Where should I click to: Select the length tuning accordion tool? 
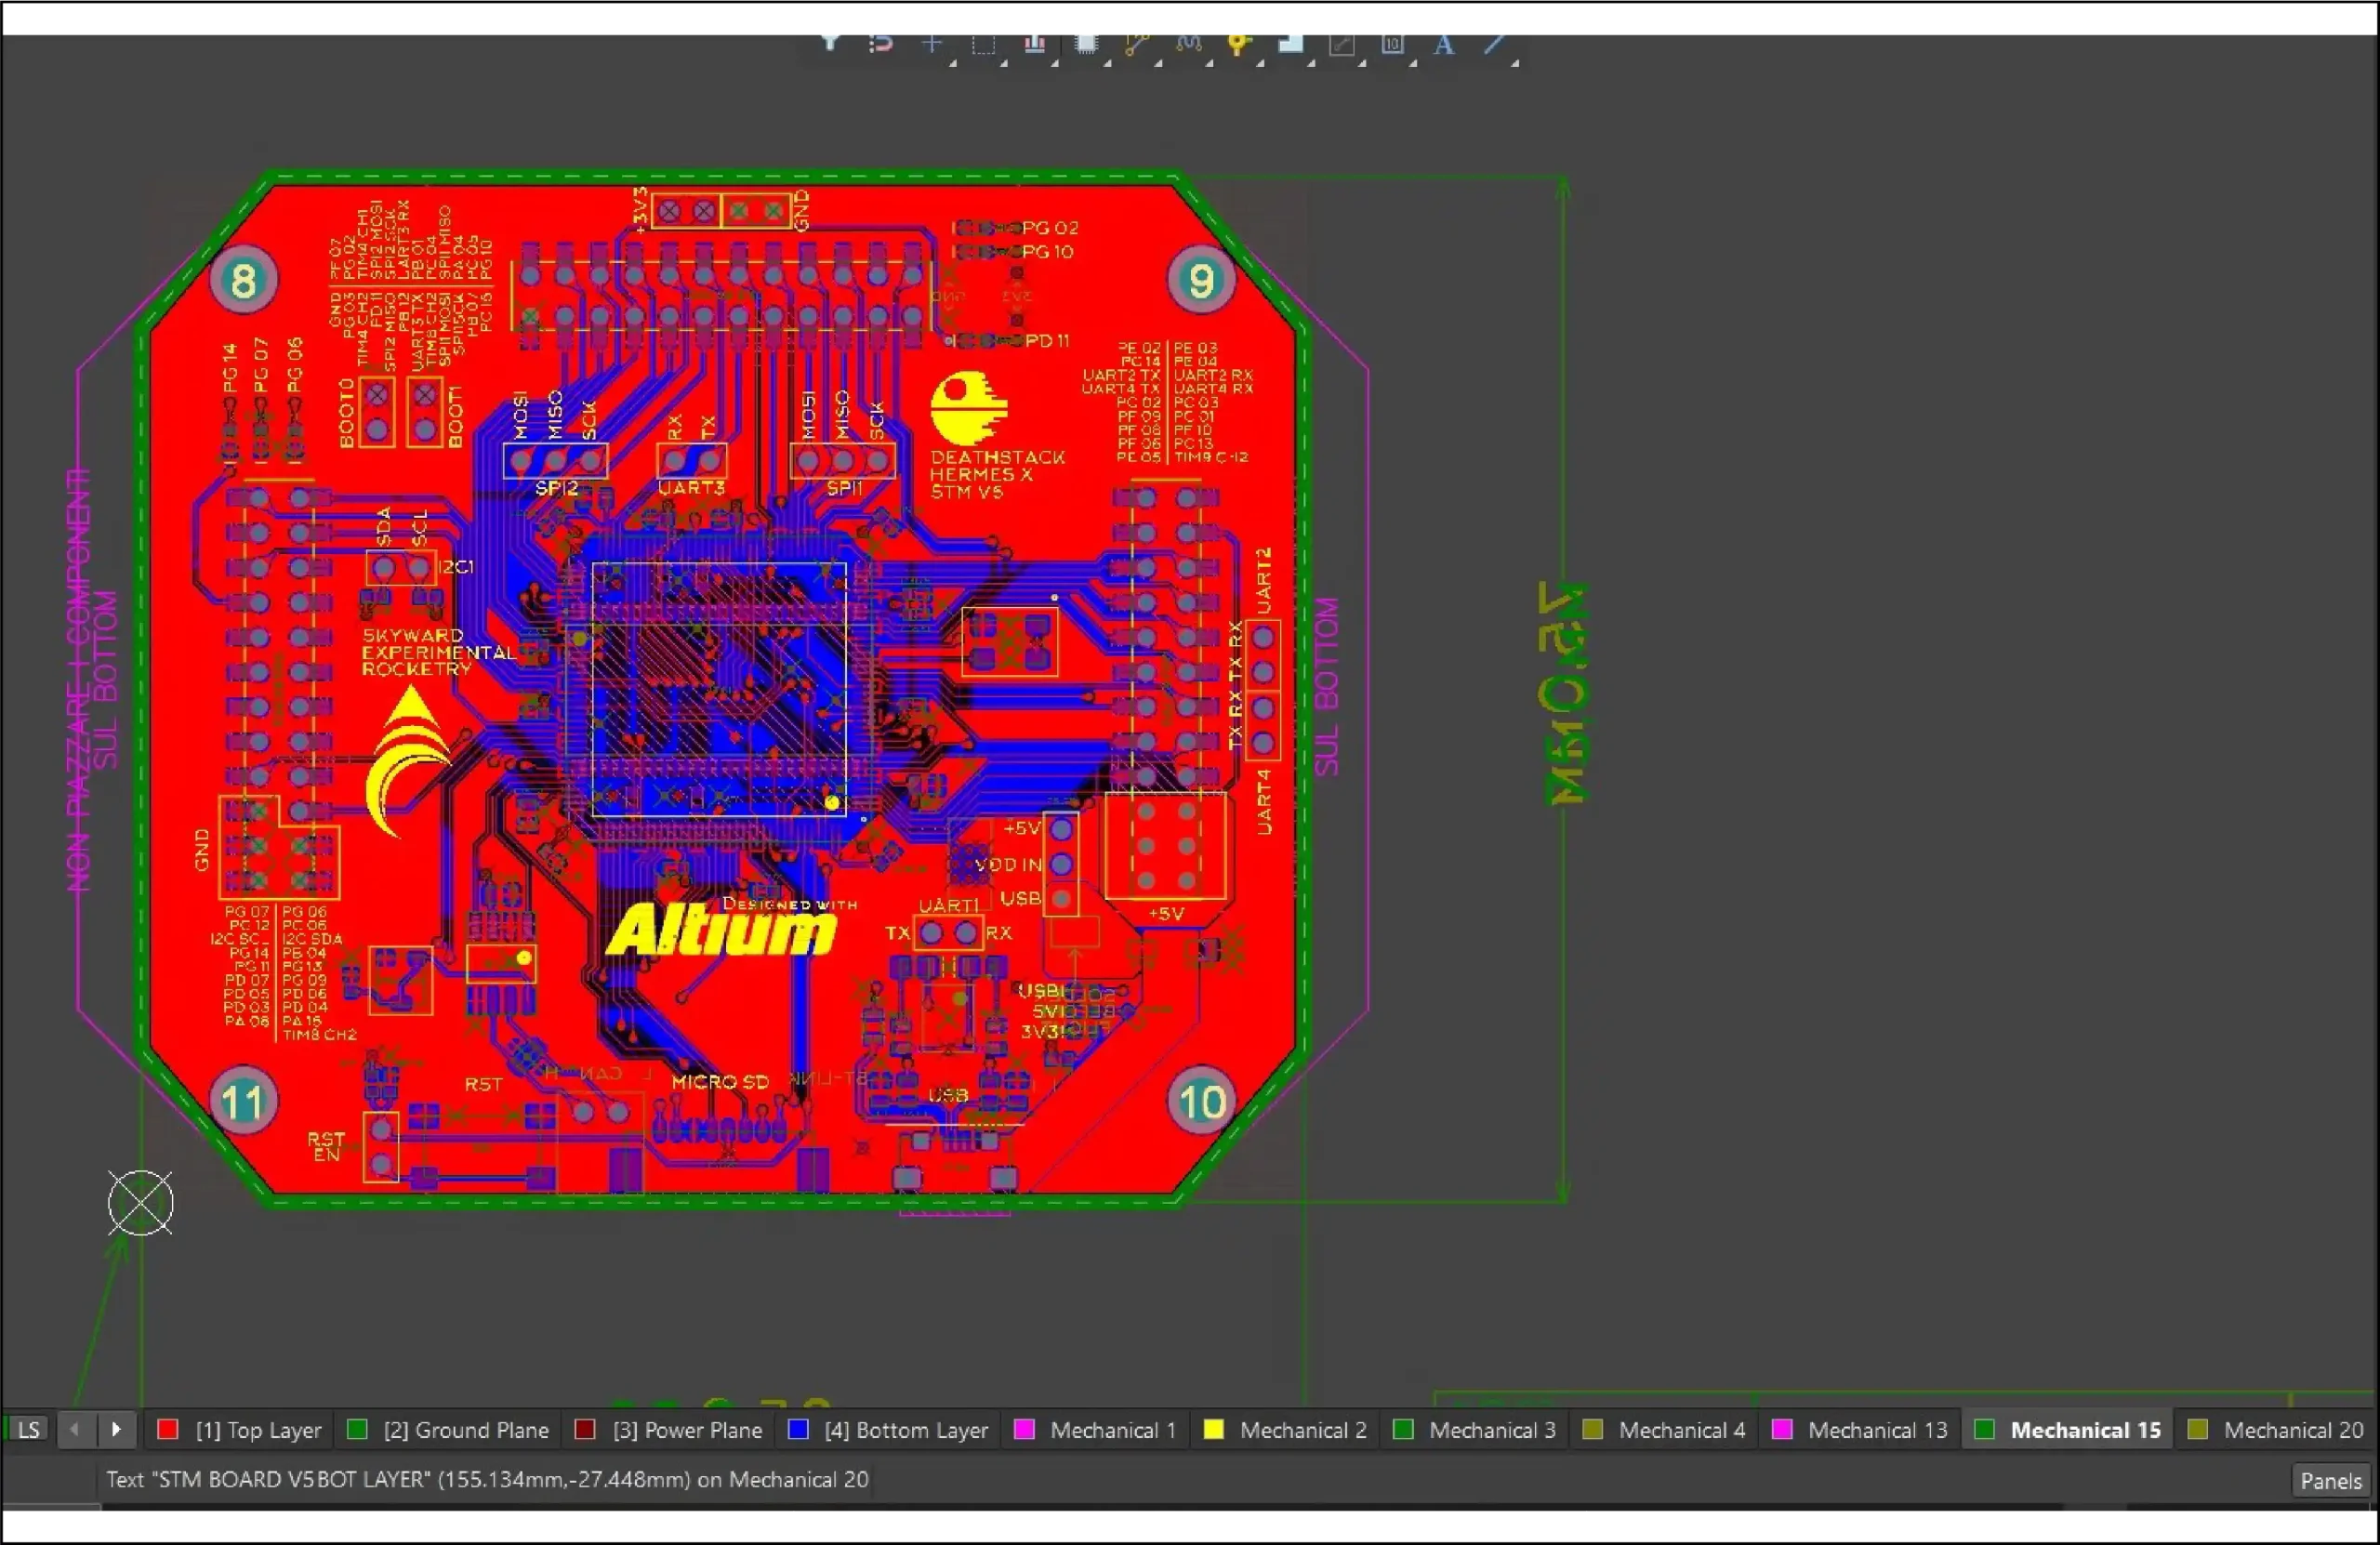tap(1188, 44)
